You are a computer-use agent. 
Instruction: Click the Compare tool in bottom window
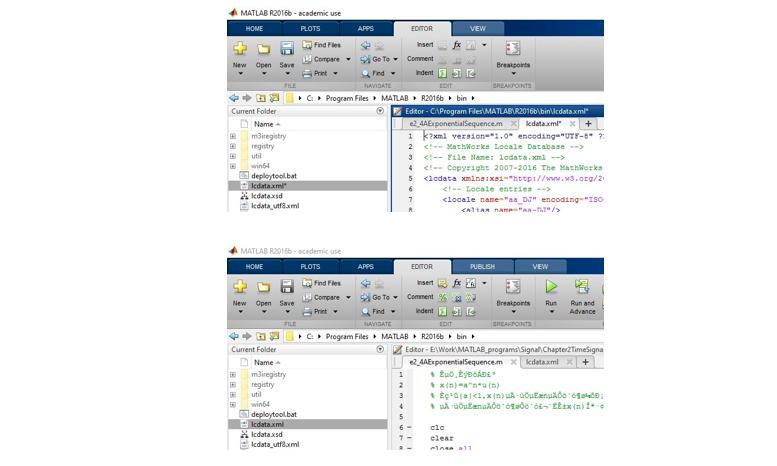(x=321, y=297)
